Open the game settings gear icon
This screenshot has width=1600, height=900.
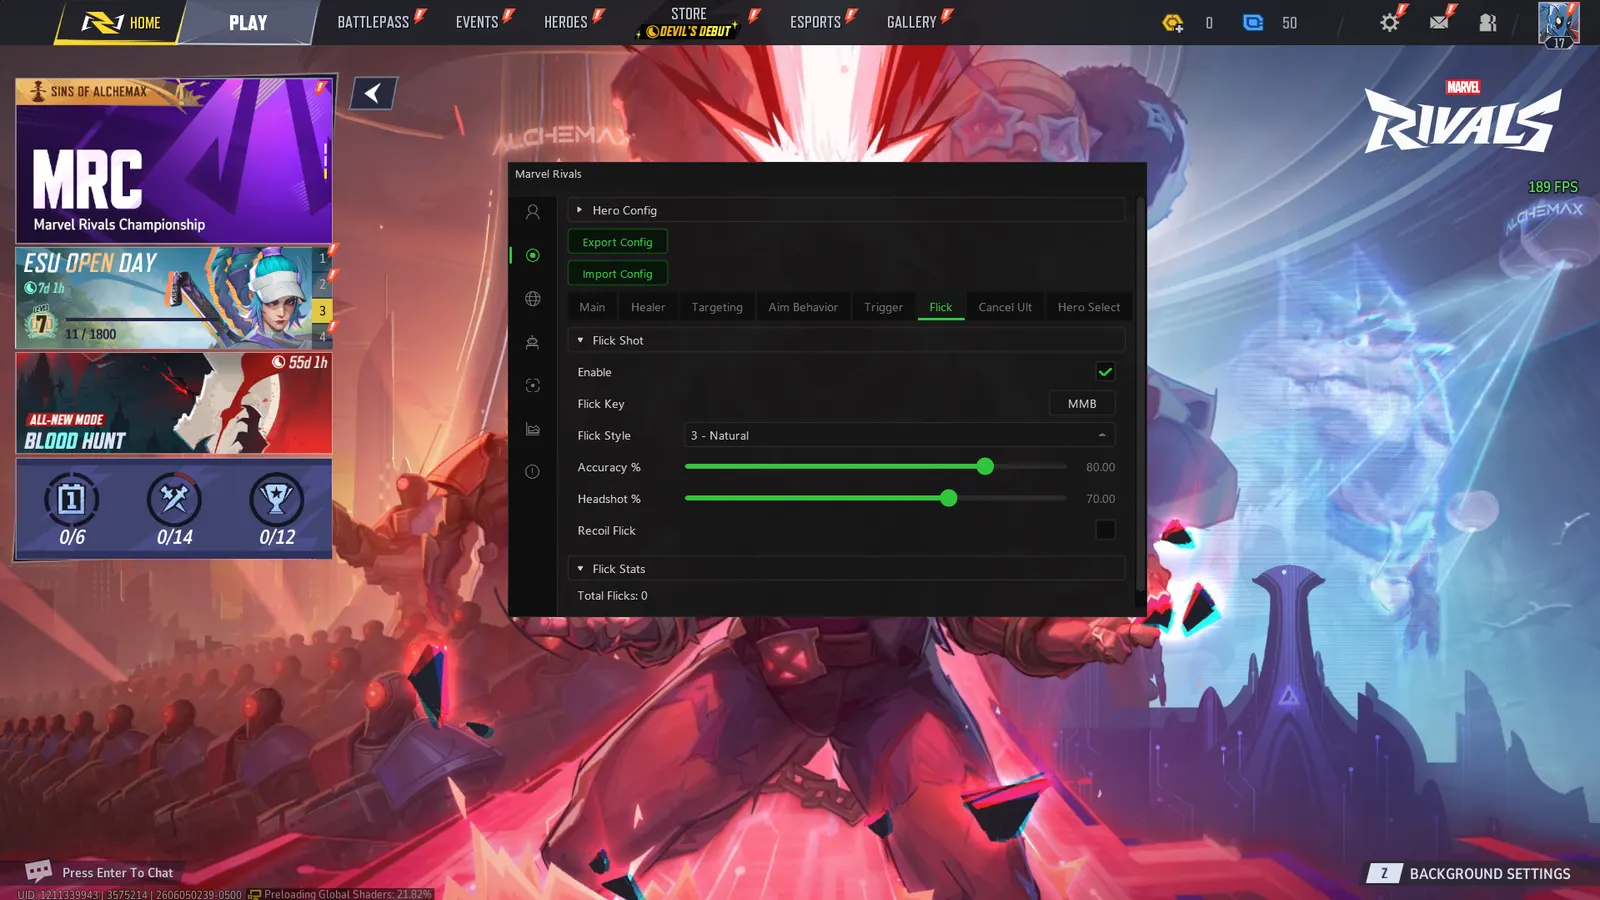click(1389, 22)
